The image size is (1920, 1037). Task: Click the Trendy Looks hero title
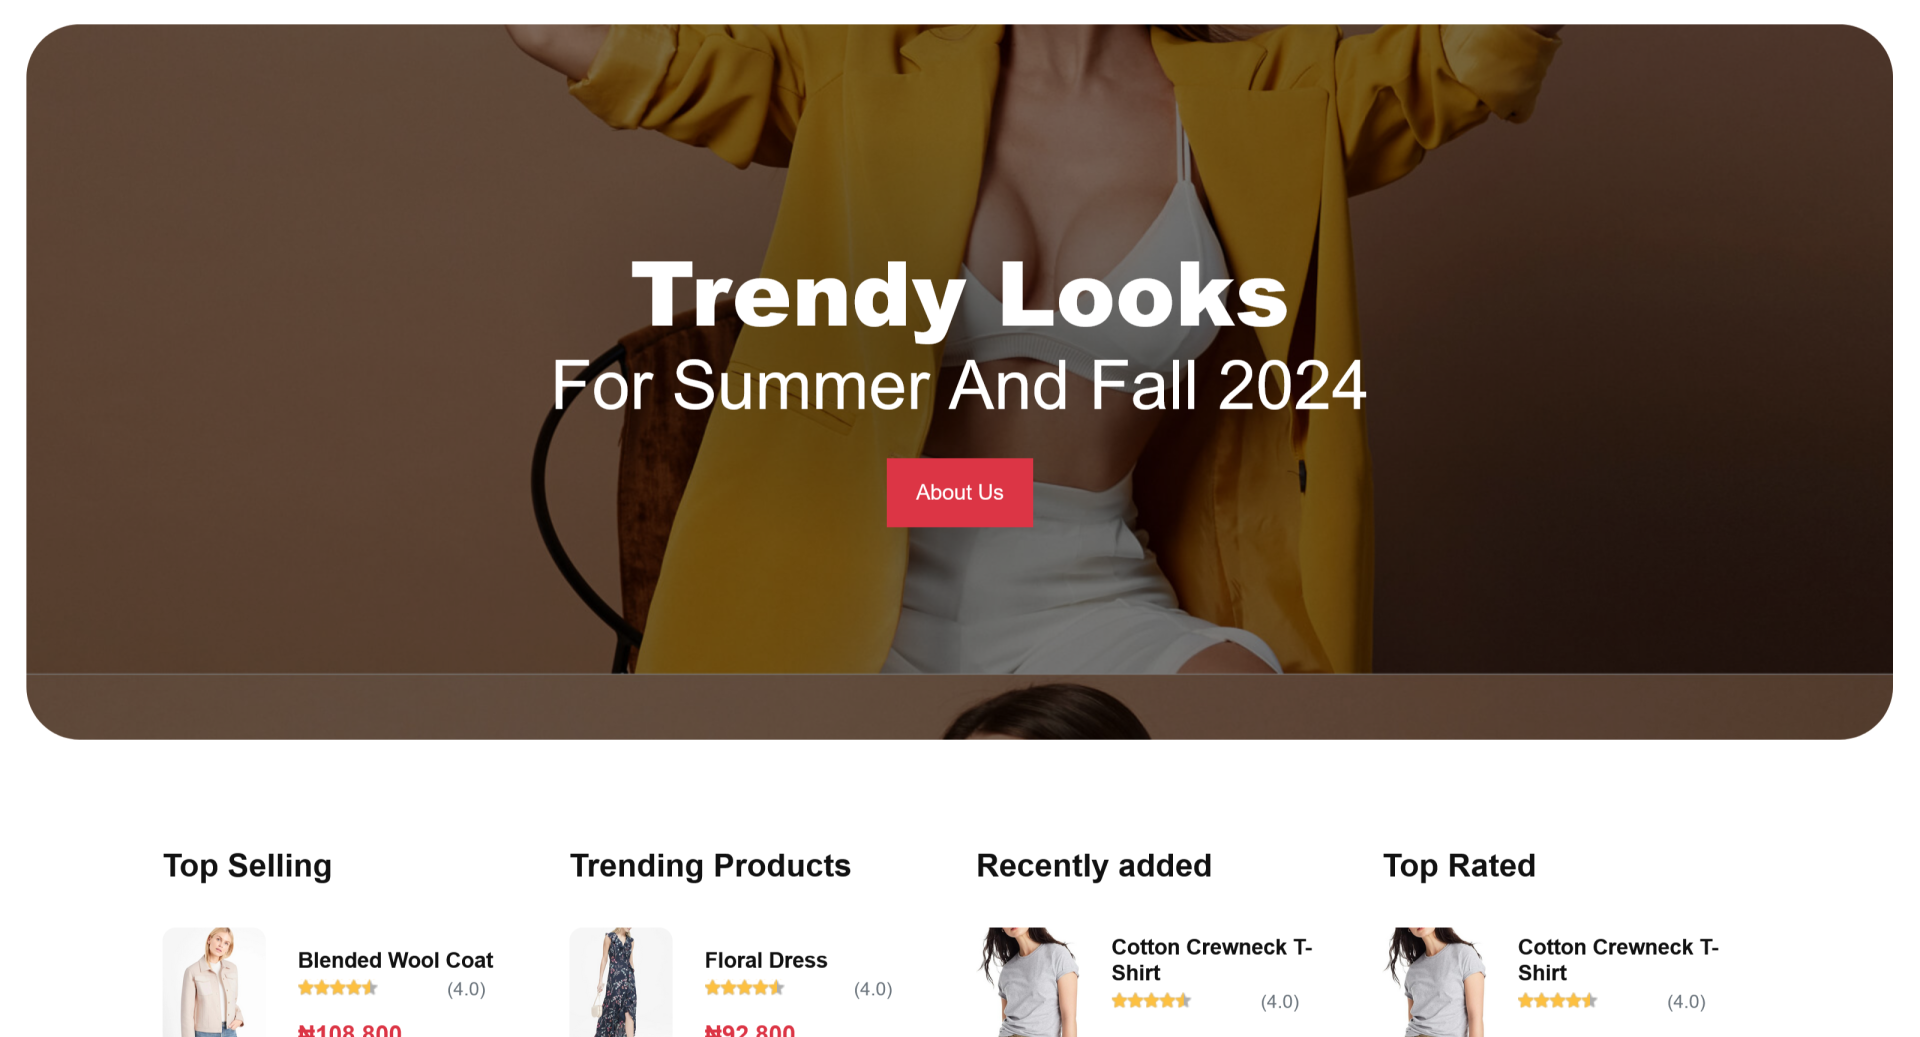point(960,296)
